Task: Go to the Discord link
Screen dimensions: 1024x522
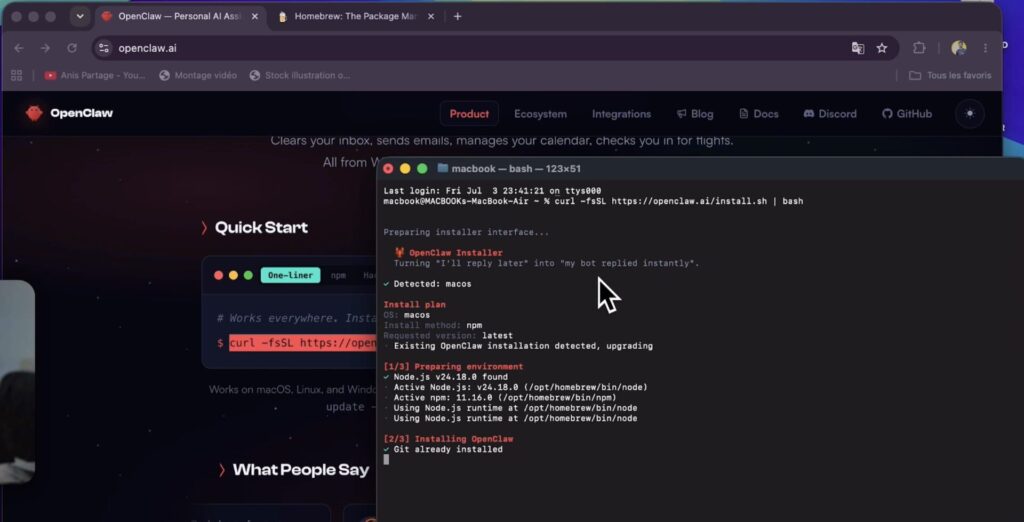Action: point(829,114)
